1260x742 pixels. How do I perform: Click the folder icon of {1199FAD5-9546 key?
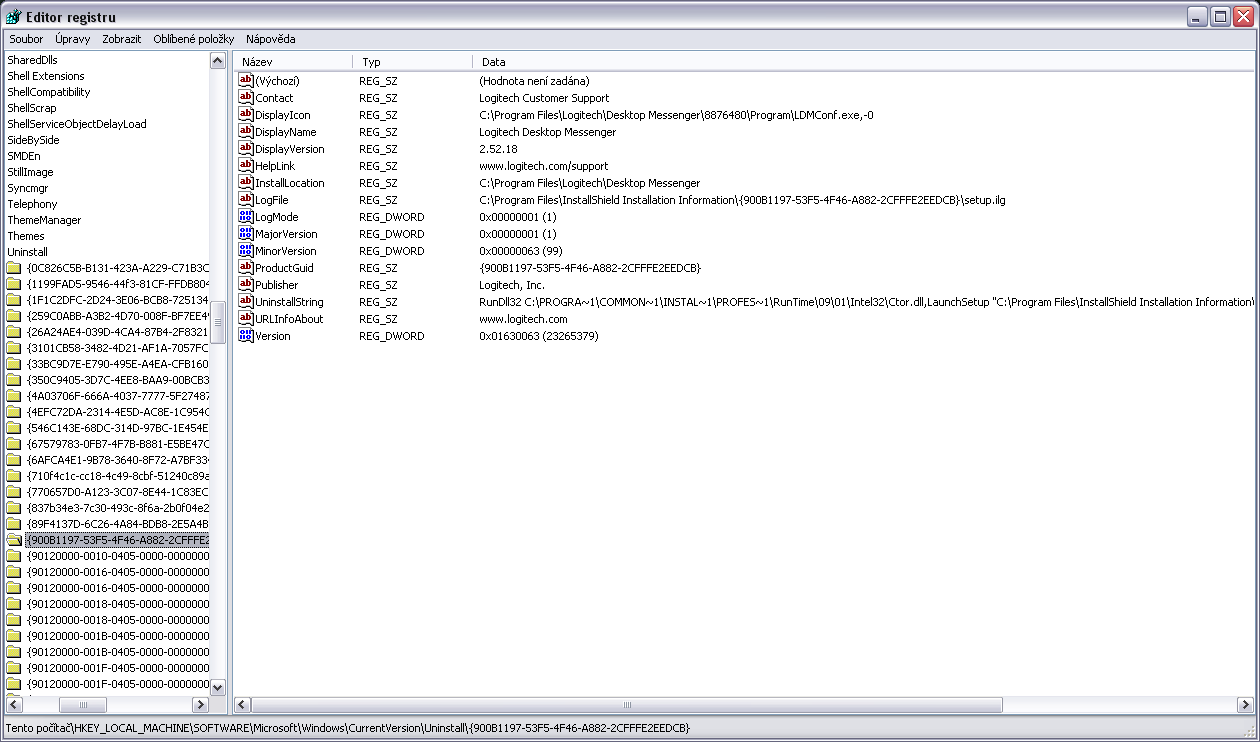[x=14, y=284]
